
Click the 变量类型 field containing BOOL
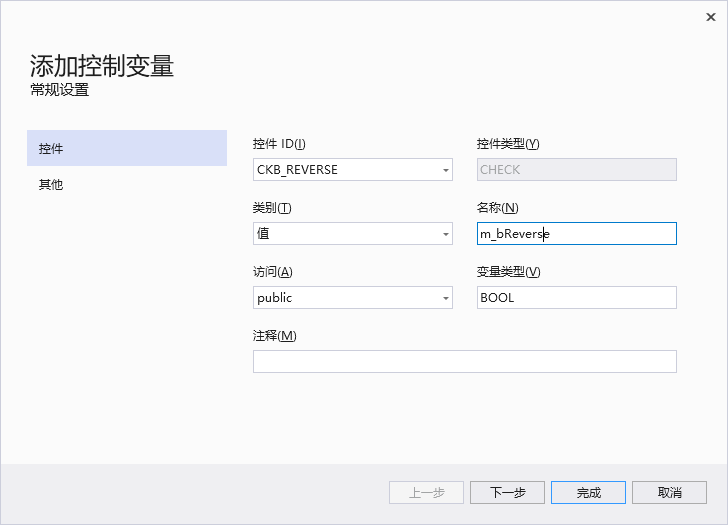(577, 298)
